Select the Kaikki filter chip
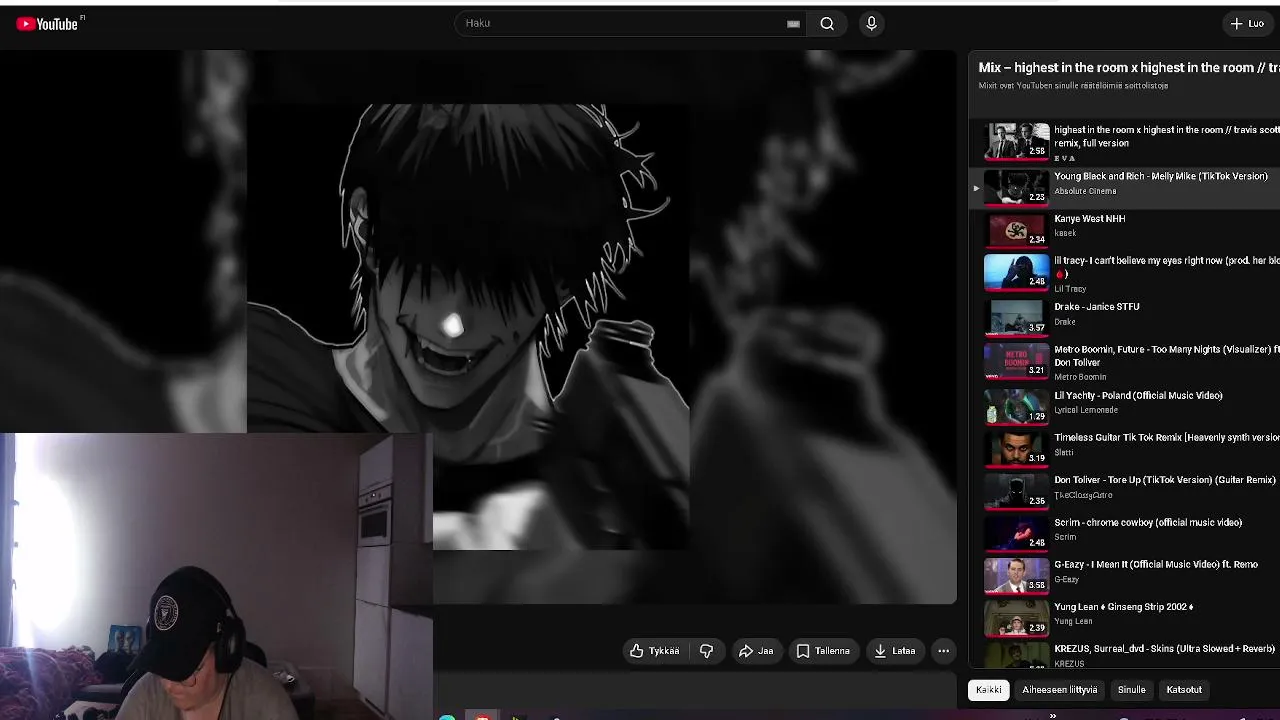The width and height of the screenshot is (1280, 720). pyautogui.click(x=989, y=690)
